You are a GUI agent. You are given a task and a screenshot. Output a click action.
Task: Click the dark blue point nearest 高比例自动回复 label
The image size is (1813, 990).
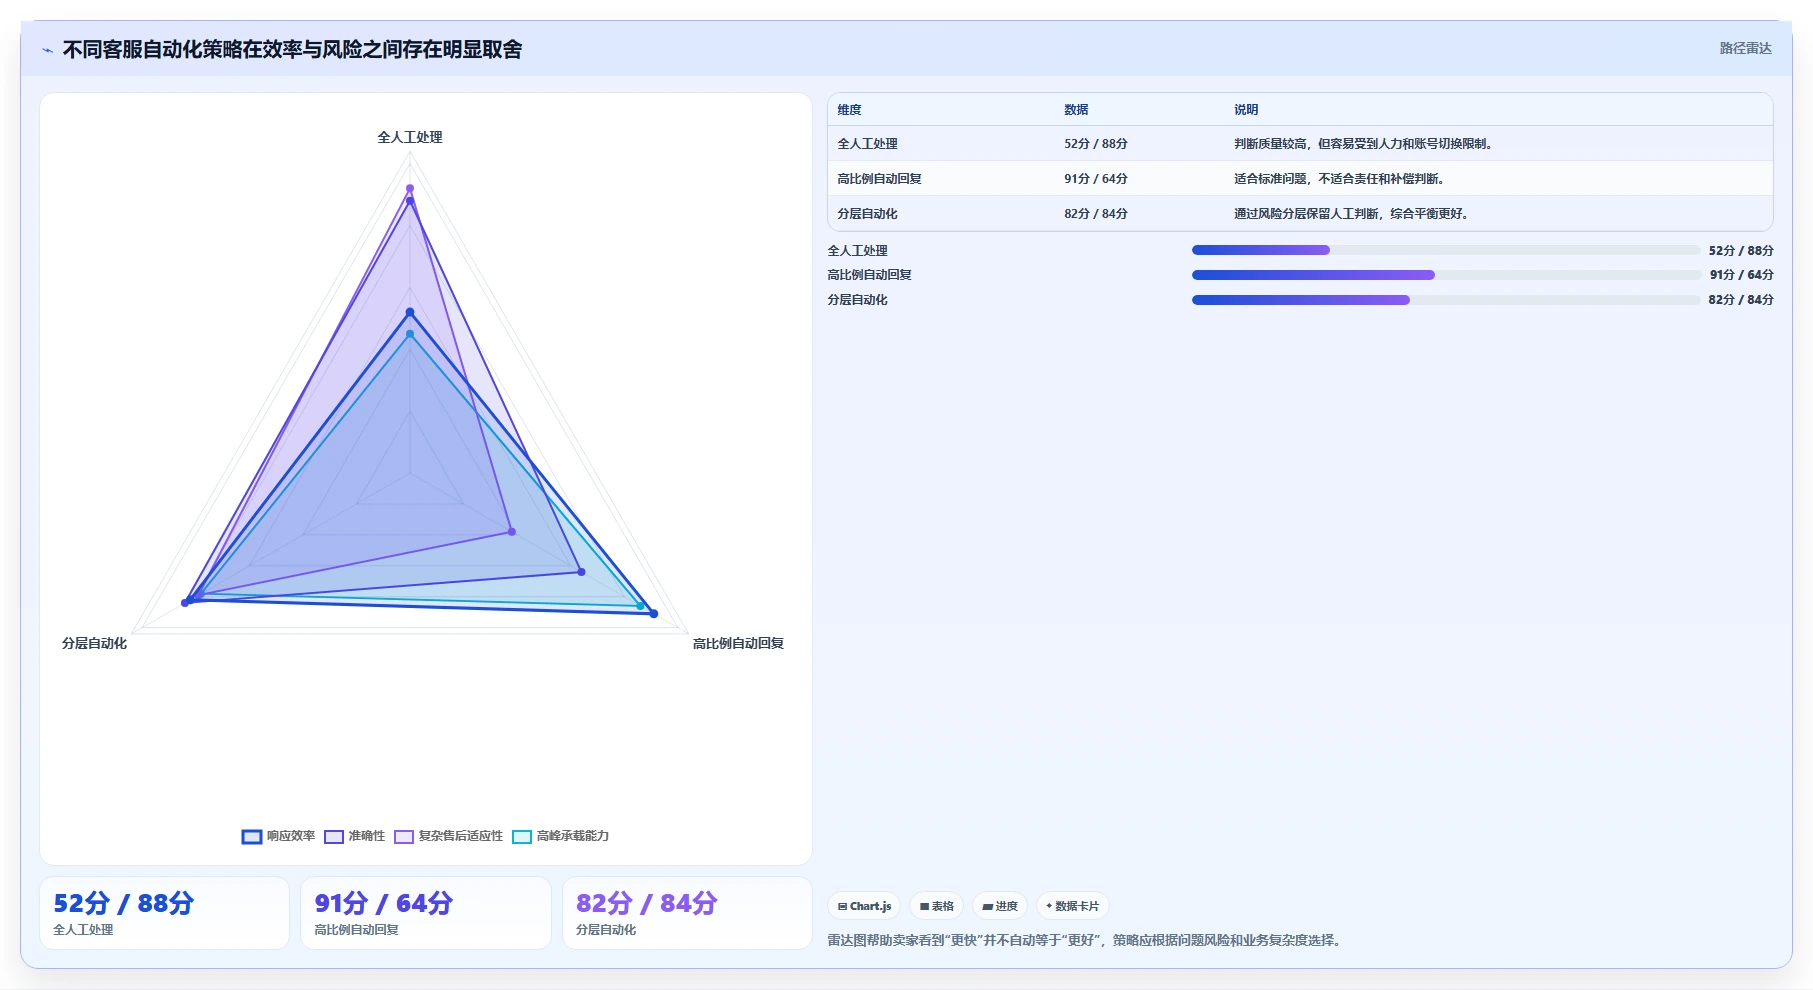click(x=654, y=613)
